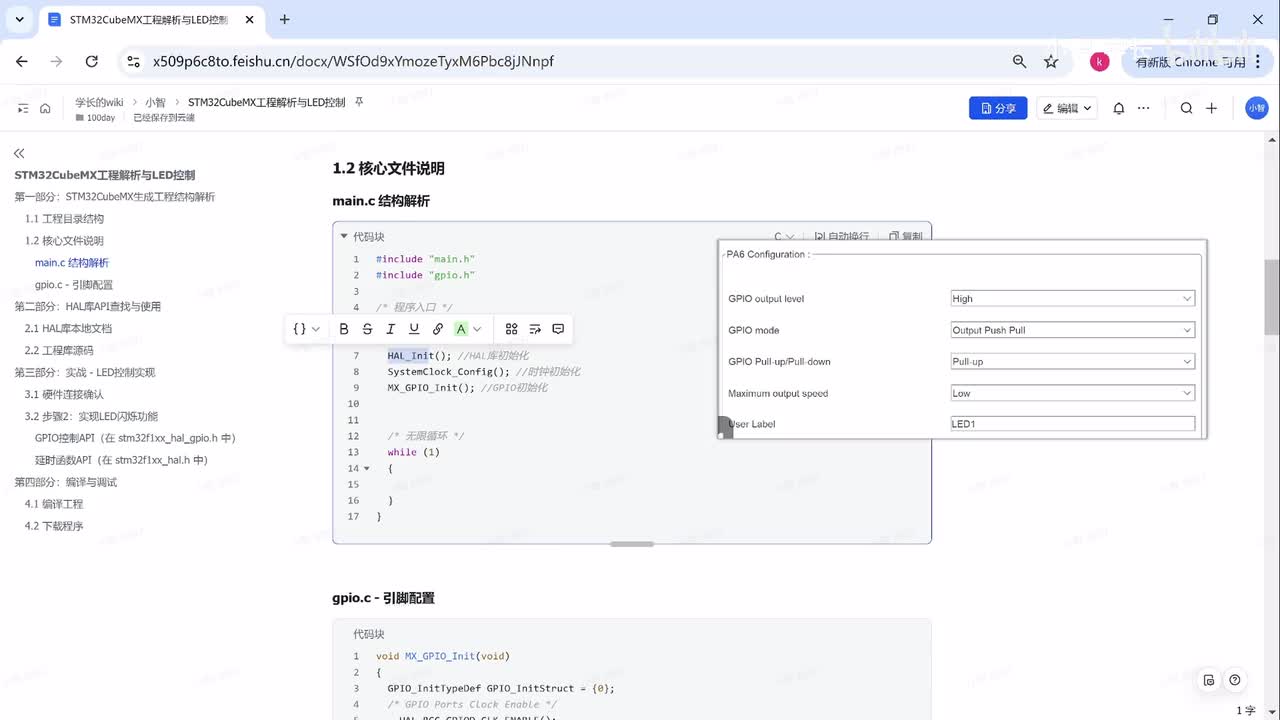Viewport: 1280px width, 720px height.
Task: Click the page vertical scrollbar
Action: pos(1272,297)
